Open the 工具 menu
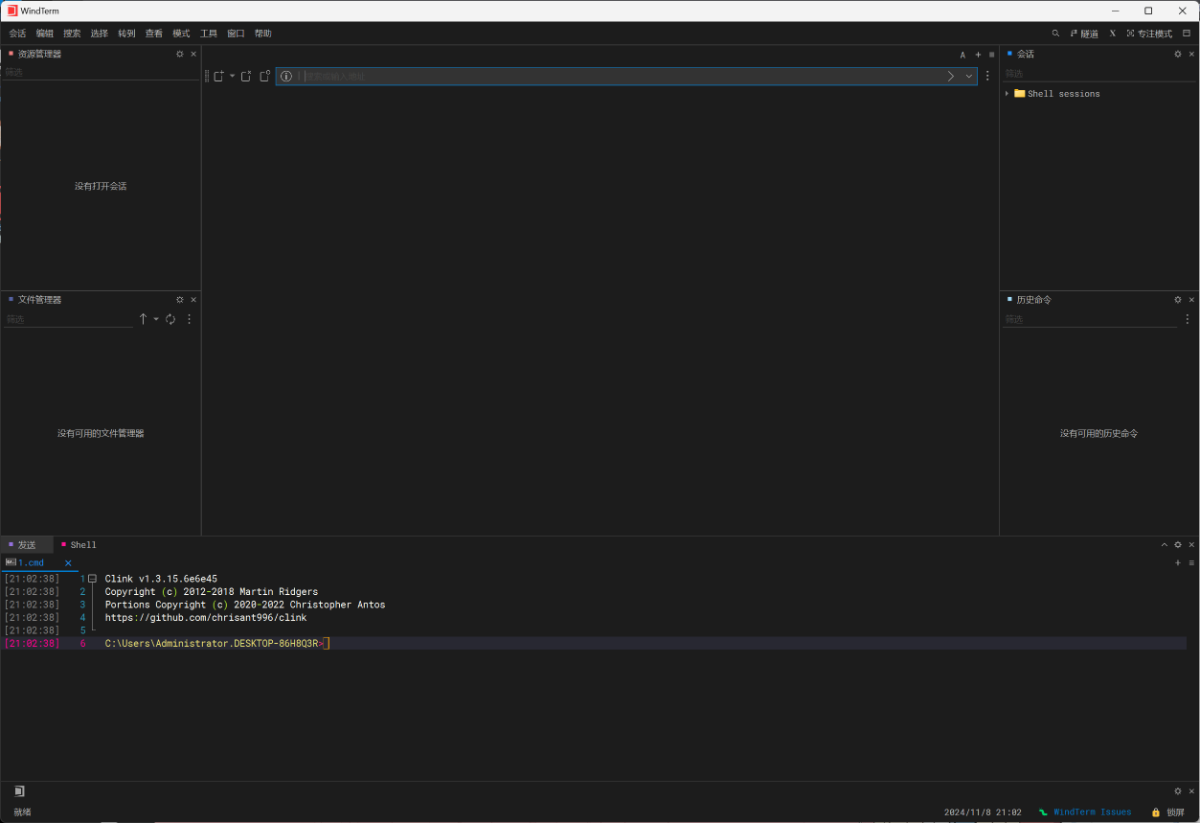 click(x=208, y=33)
